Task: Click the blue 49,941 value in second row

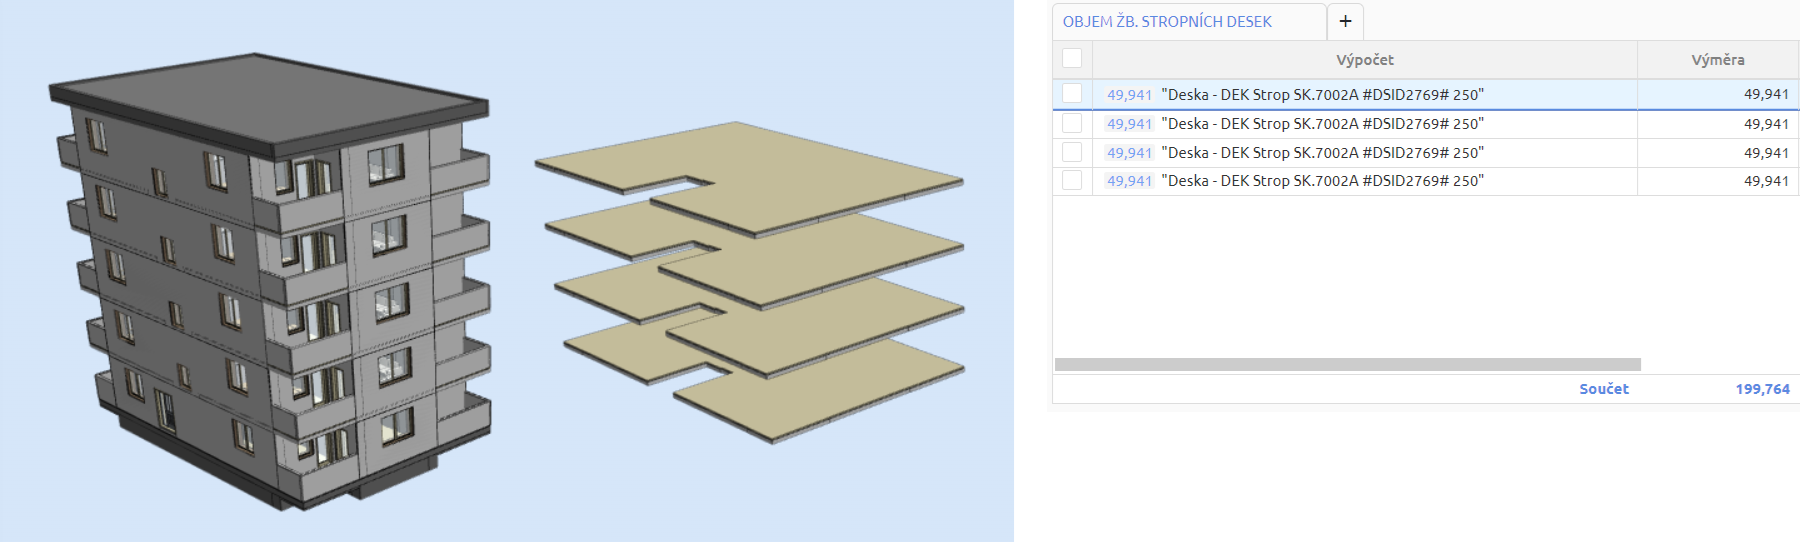Action: [x=1129, y=124]
